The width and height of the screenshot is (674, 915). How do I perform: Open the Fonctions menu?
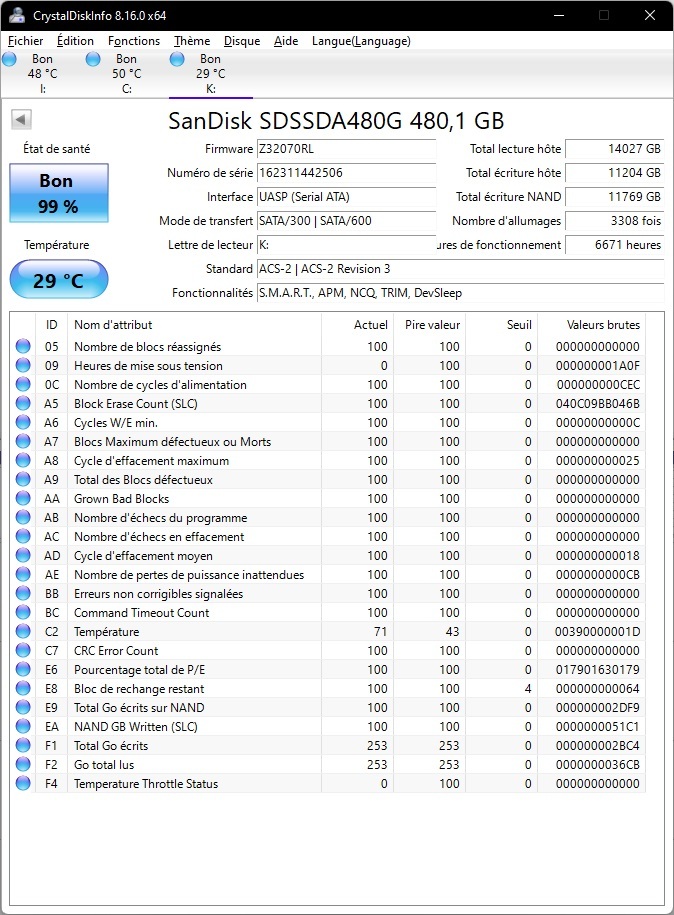click(134, 41)
